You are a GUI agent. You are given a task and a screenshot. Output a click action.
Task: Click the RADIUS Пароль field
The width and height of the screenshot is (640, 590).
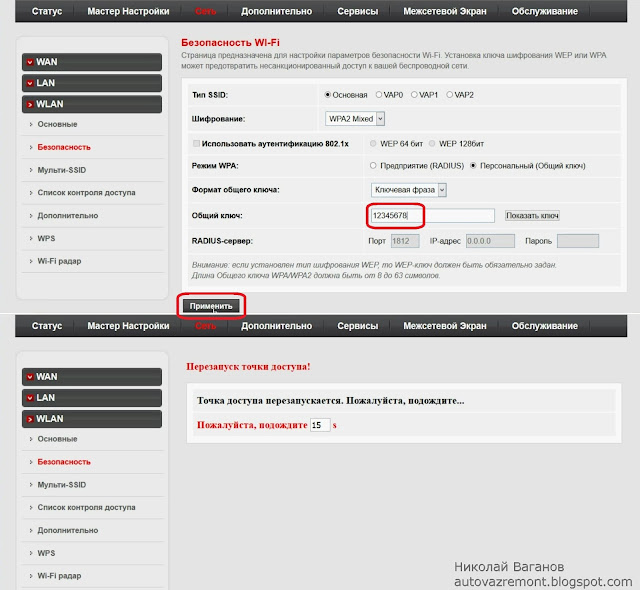pyautogui.click(x=578, y=241)
